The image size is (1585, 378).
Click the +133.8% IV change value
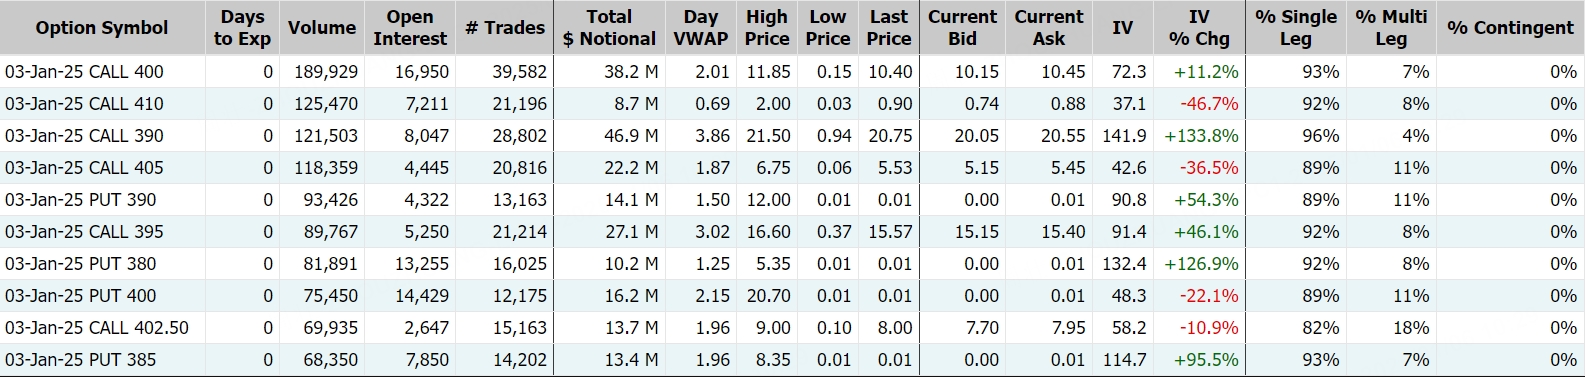pos(1201,136)
